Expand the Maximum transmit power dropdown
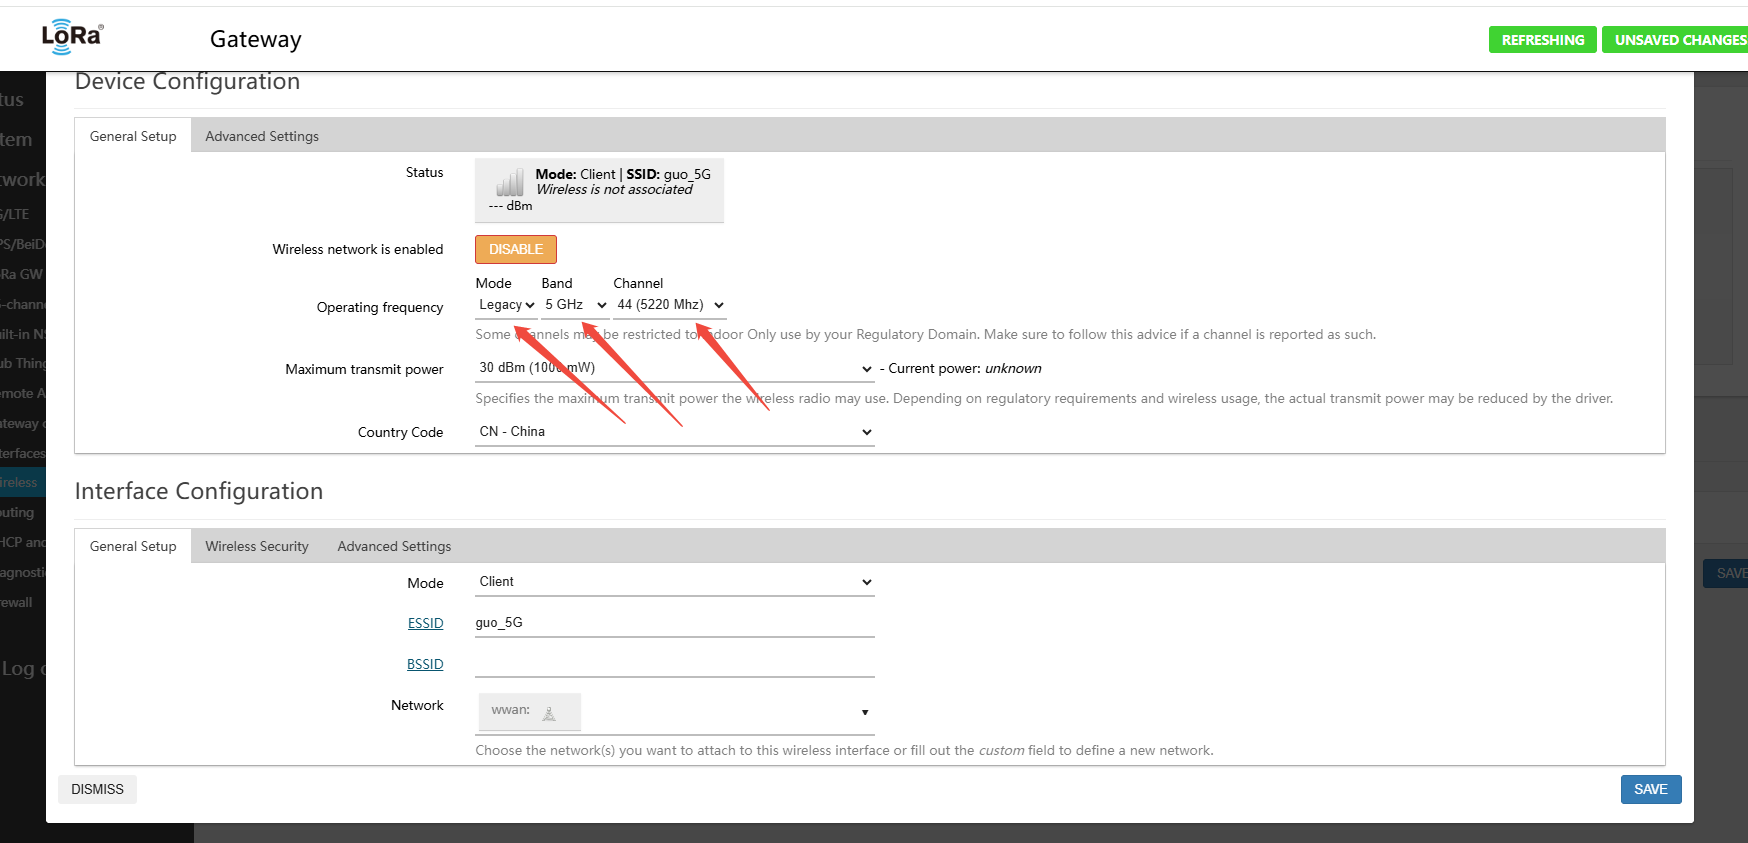The image size is (1748, 843). (x=674, y=368)
